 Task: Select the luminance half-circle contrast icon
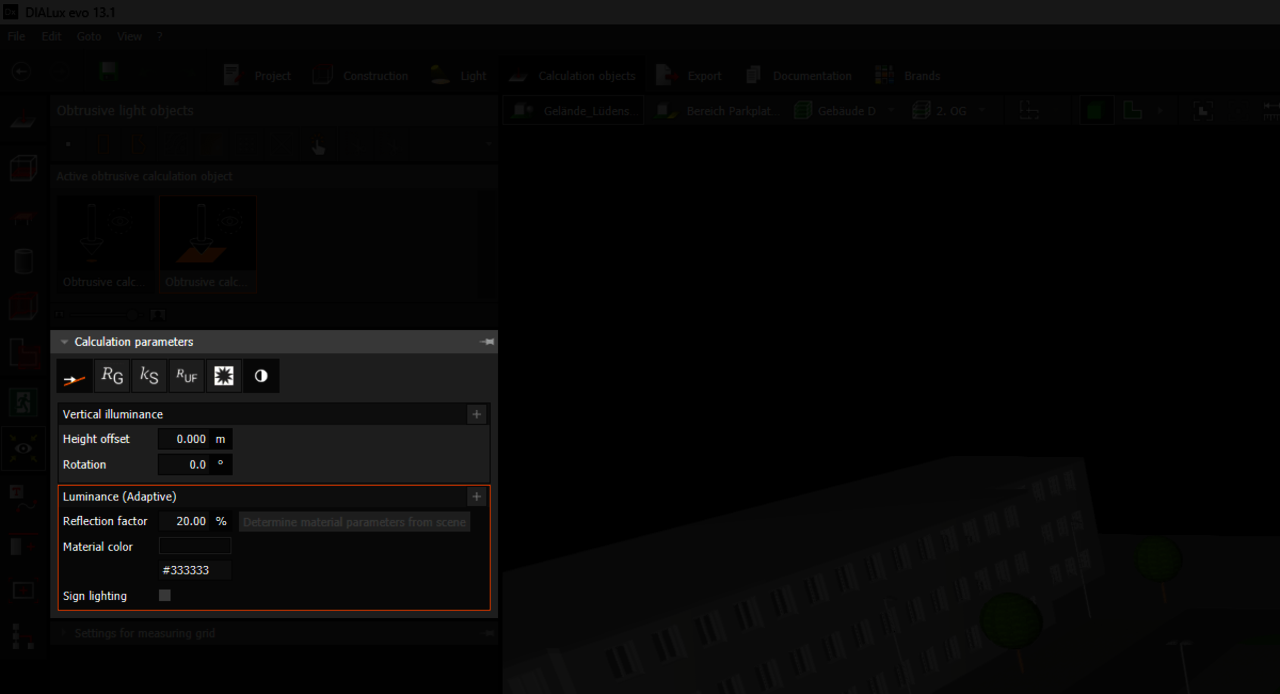pos(261,376)
